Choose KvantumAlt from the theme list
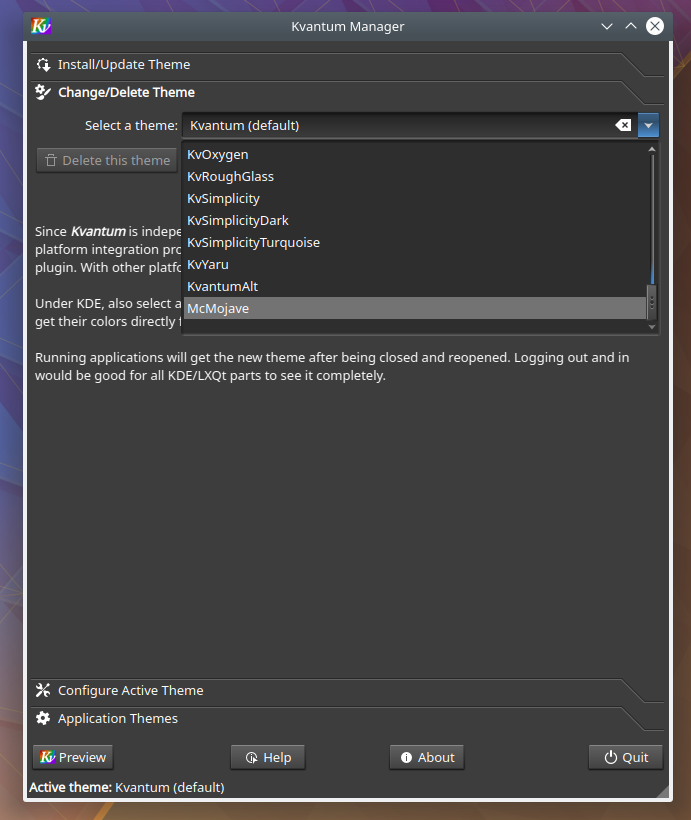The height and width of the screenshot is (820, 691). point(415,287)
